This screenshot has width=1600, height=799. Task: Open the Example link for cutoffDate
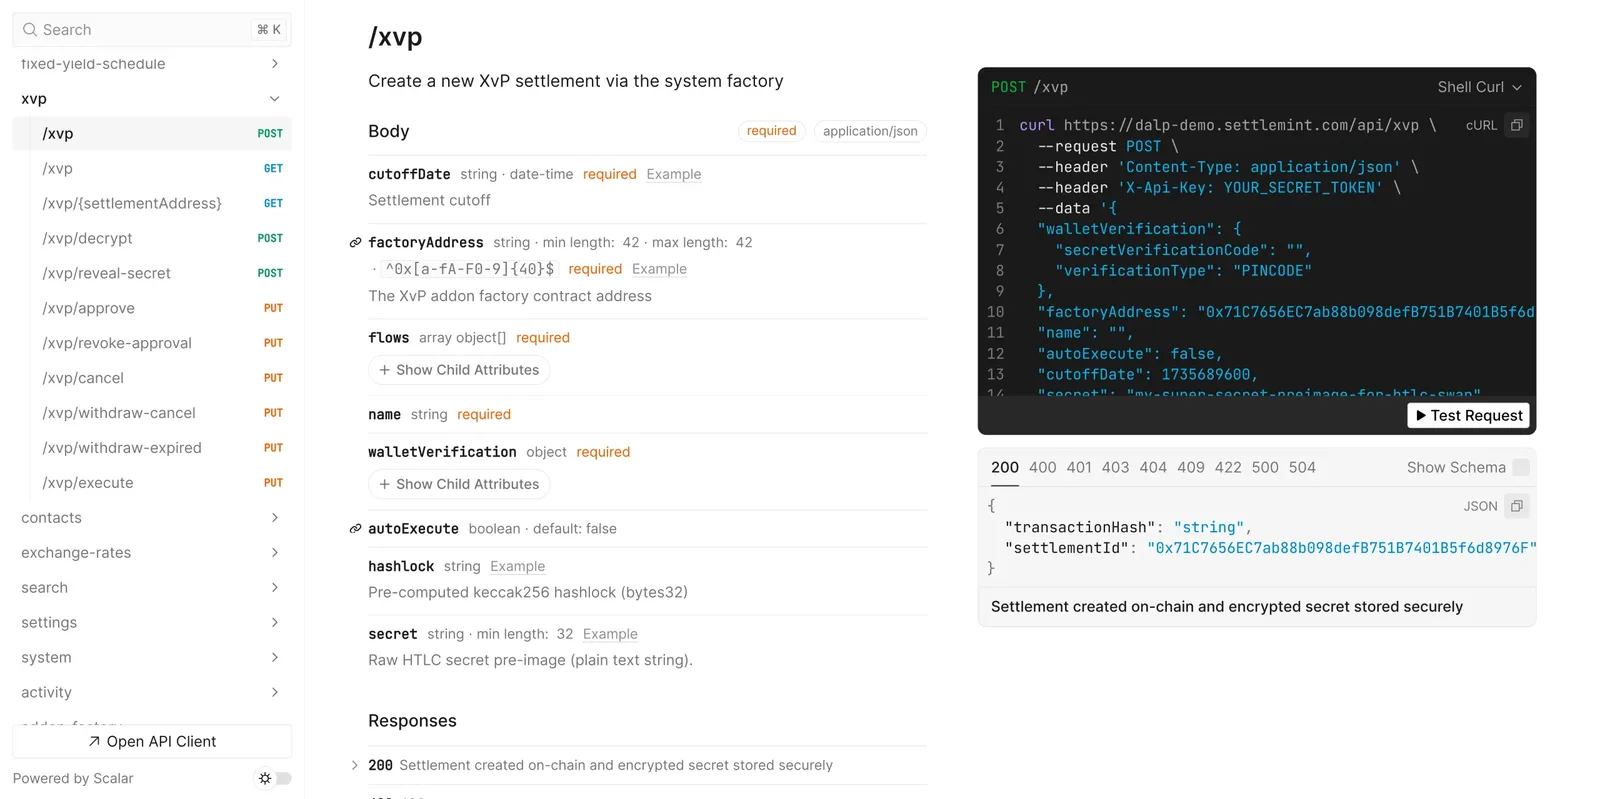(x=674, y=174)
